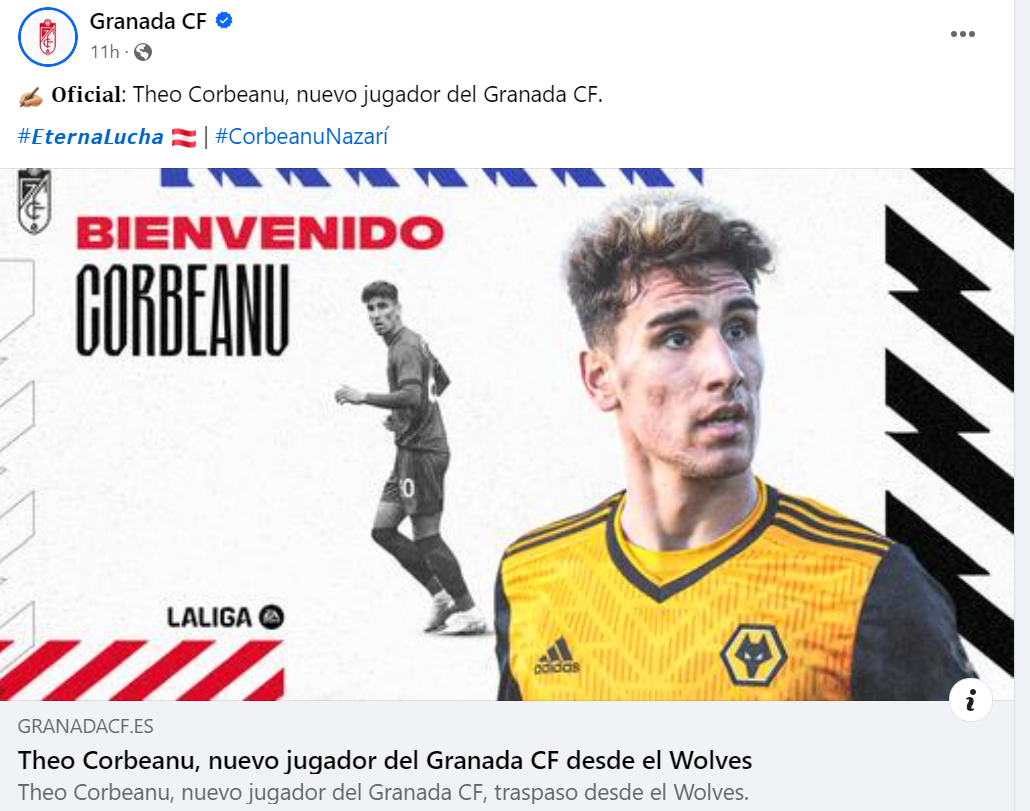The width and height of the screenshot is (1030, 811).
Task: Click the globe public-audience icon
Action: click(143, 52)
